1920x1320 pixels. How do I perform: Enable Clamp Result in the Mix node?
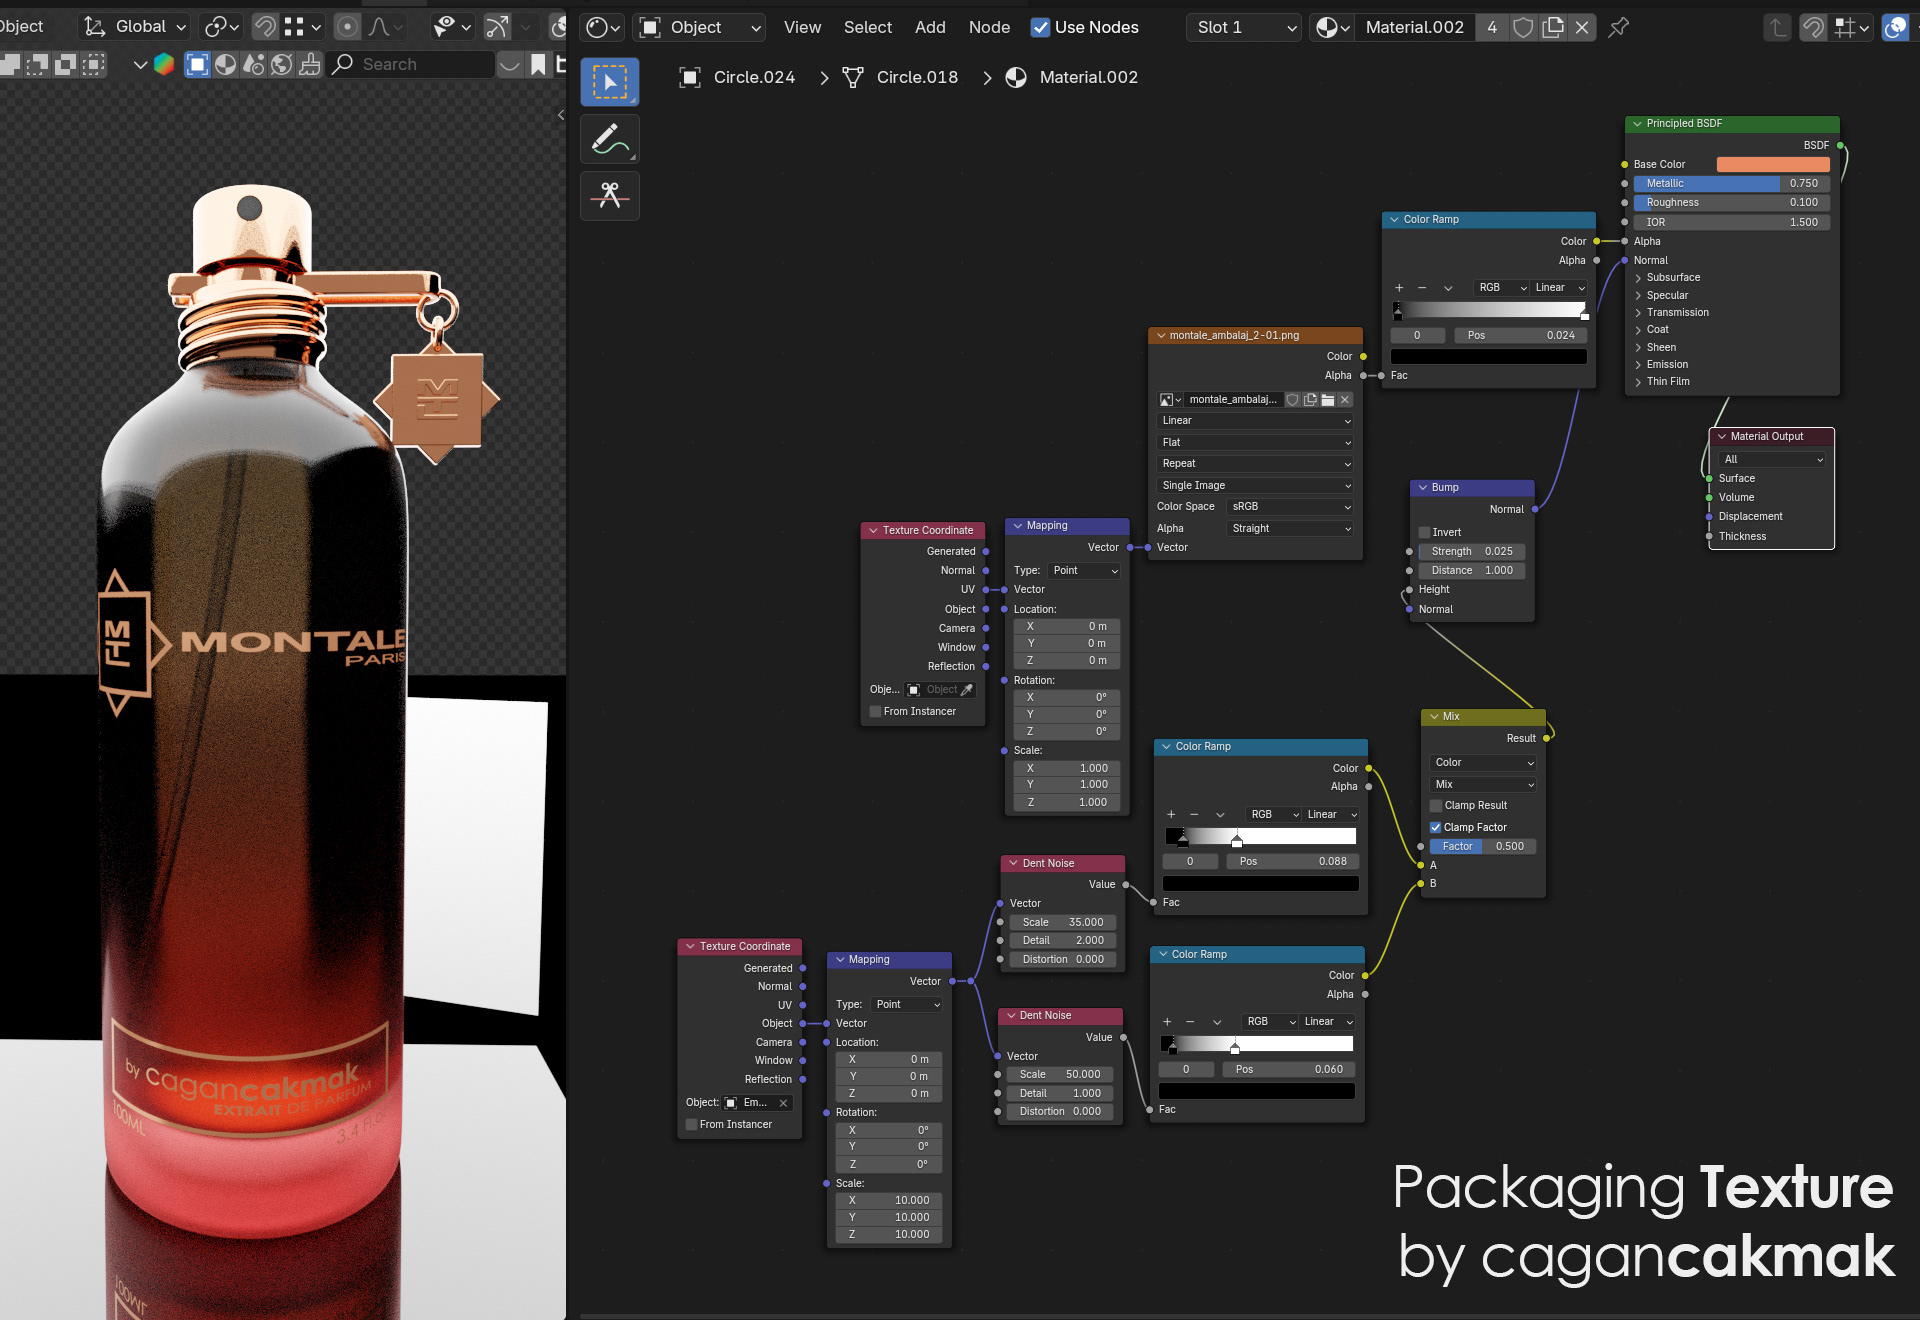(x=1436, y=805)
